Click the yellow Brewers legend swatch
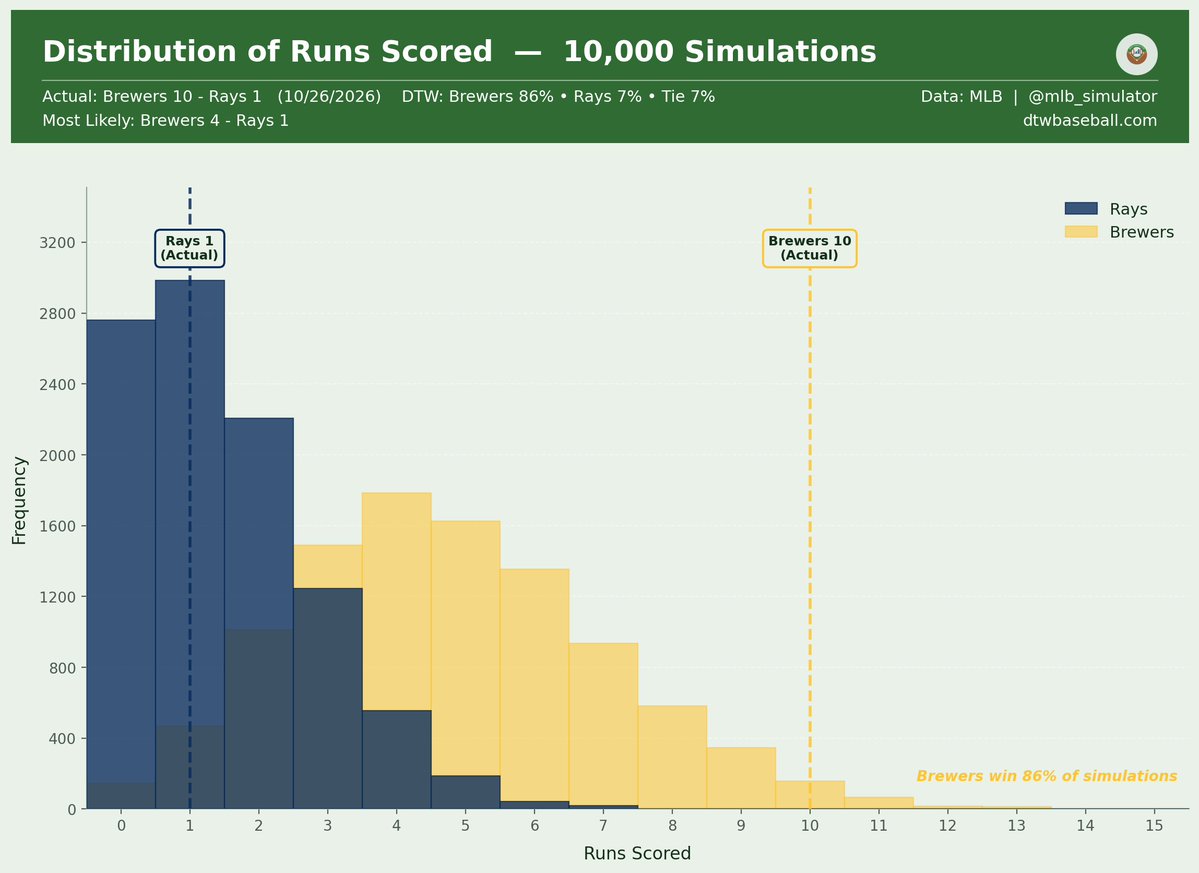Image resolution: width=1199 pixels, height=873 pixels. click(1080, 232)
